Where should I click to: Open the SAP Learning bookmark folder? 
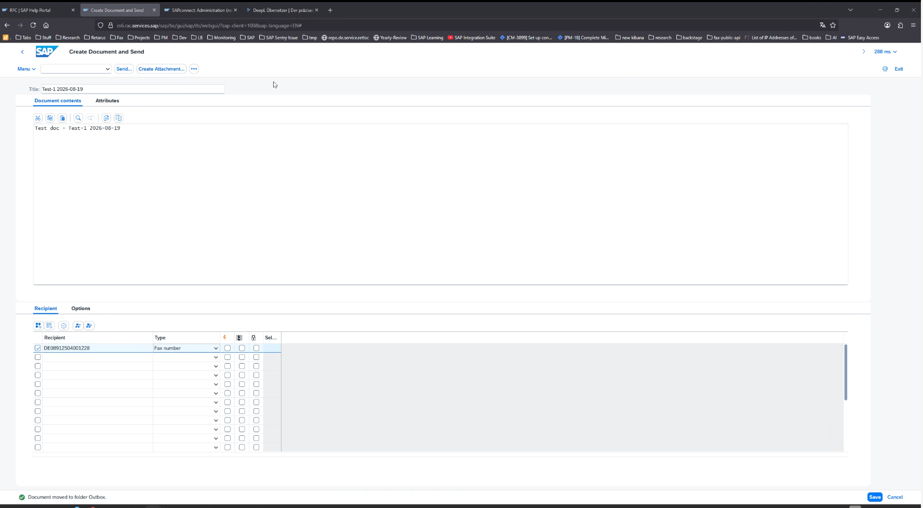(427, 38)
